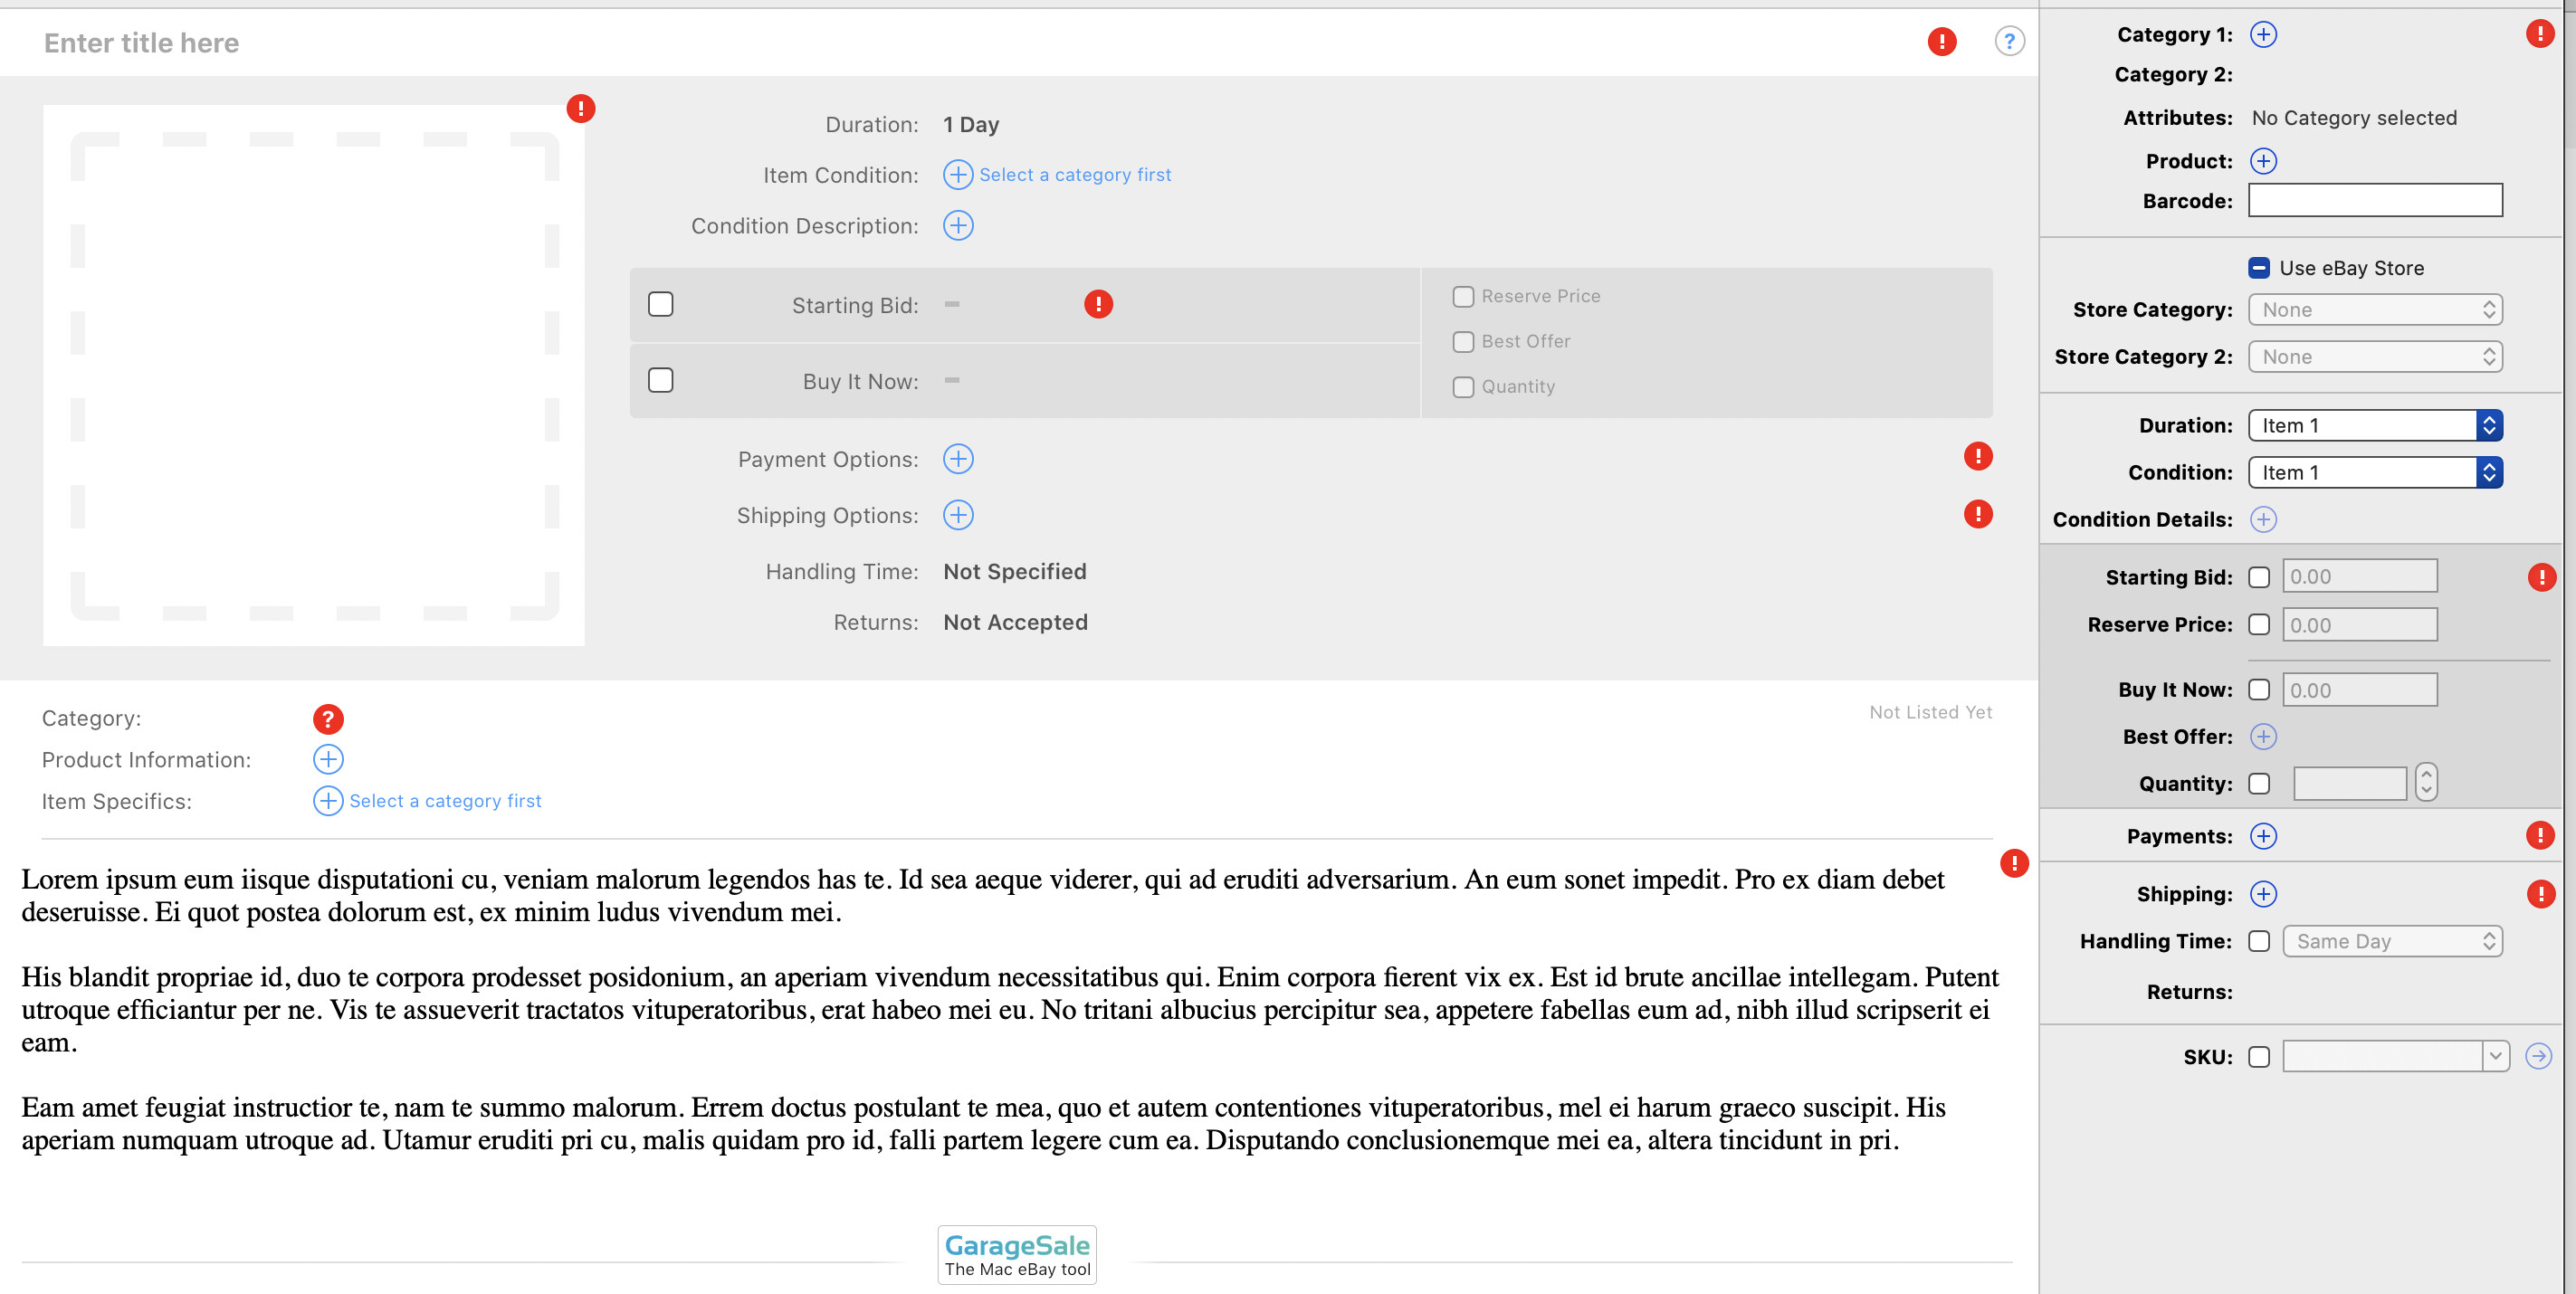Click Category 1 warning icon in sidebar
Viewport: 2576px width, 1294px height.
[2539, 33]
